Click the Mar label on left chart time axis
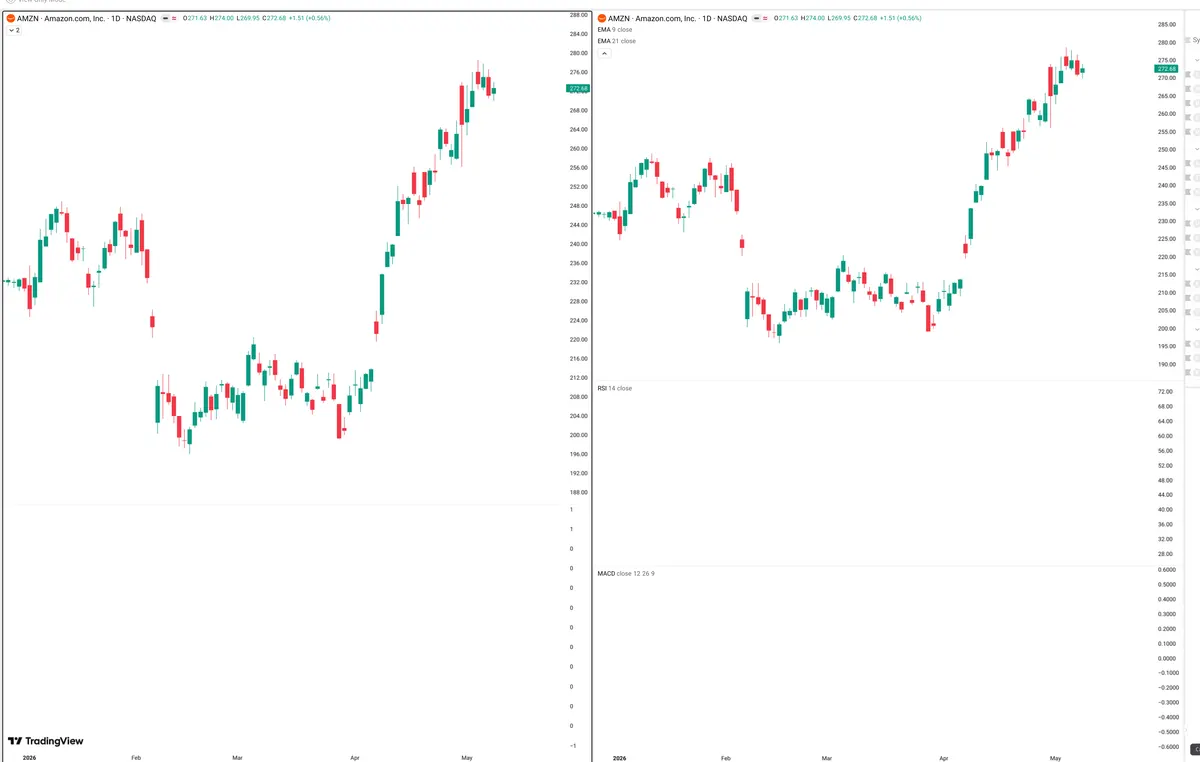Viewport: 1200px width, 762px height. pyautogui.click(x=237, y=759)
